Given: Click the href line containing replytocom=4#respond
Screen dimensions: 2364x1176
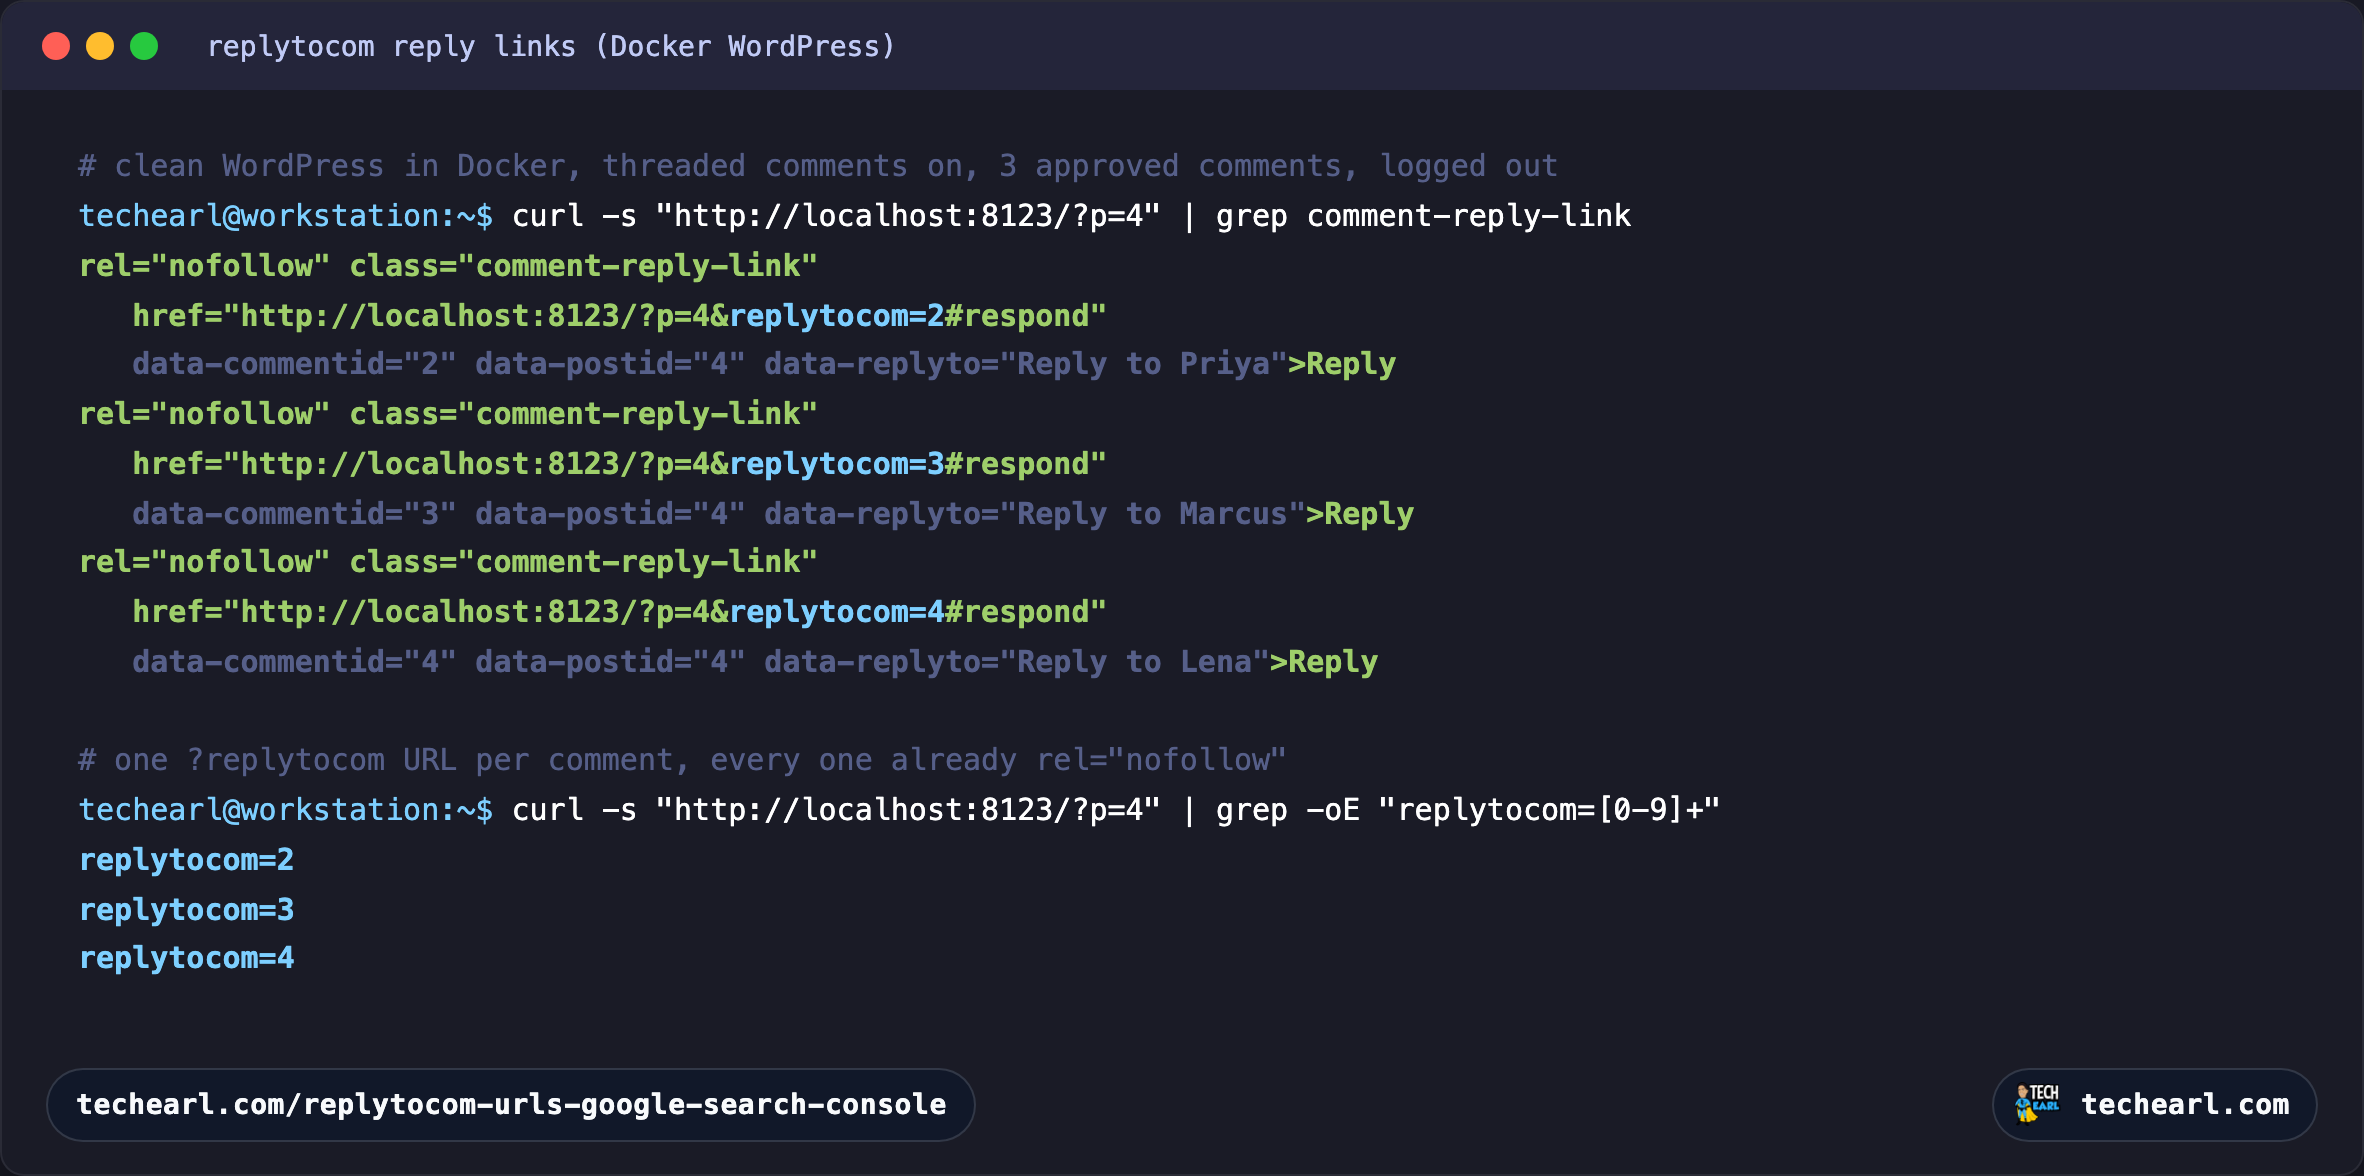Looking at the screenshot, I should (619, 612).
